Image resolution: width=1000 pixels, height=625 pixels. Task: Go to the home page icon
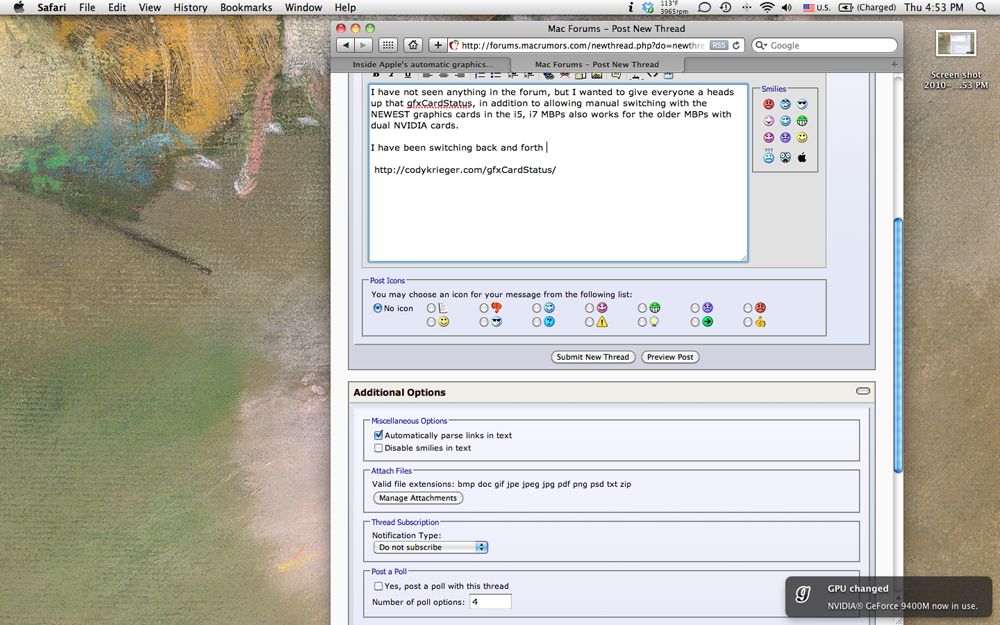pos(413,45)
